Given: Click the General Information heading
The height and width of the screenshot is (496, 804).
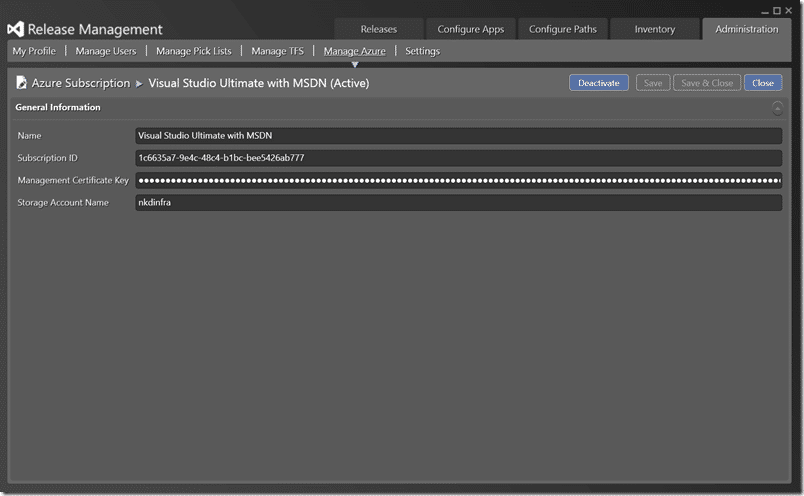Looking at the screenshot, I should [x=58, y=107].
